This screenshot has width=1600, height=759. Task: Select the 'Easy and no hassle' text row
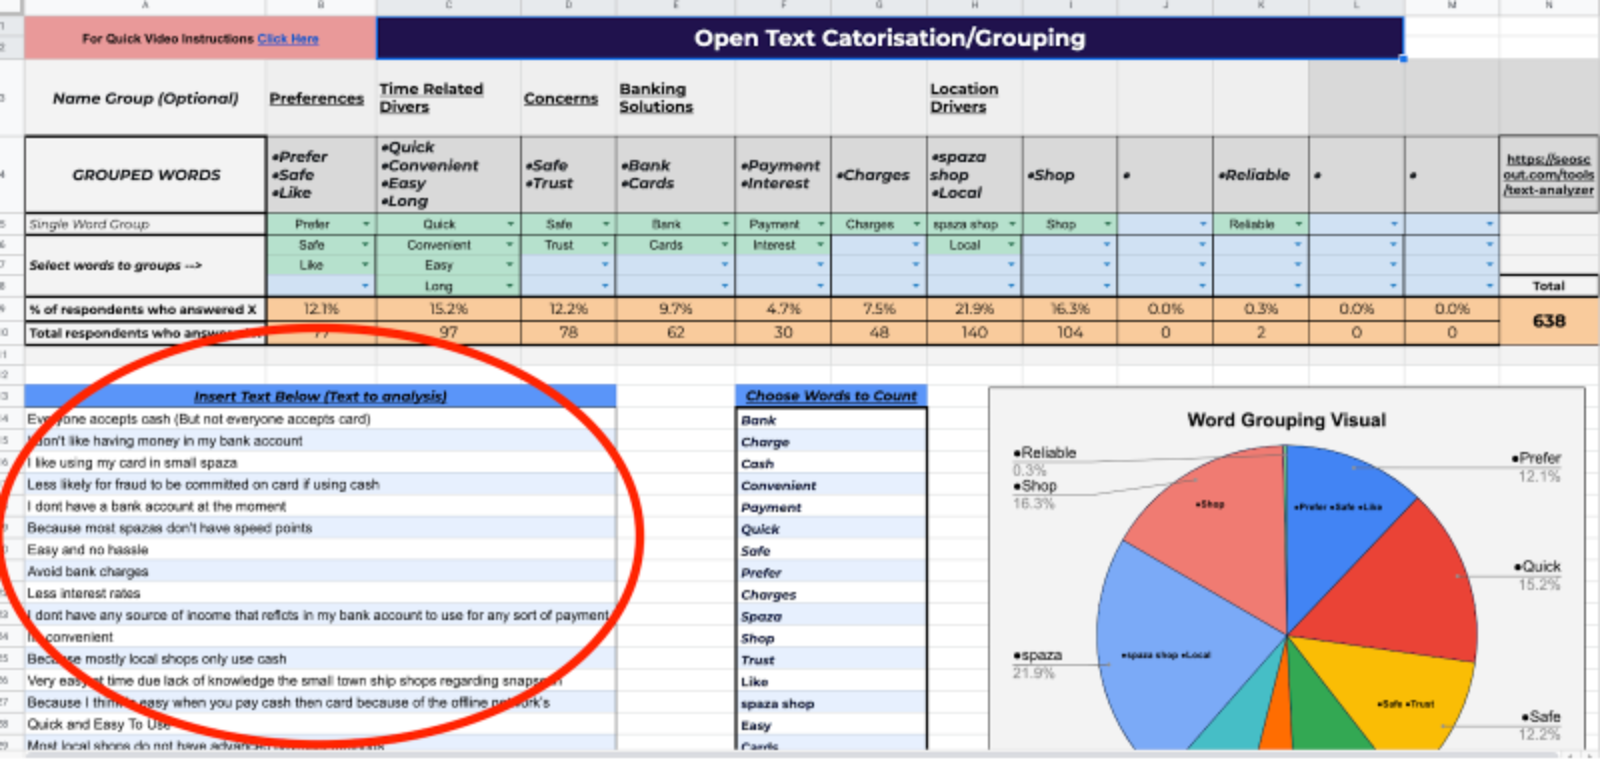(x=320, y=550)
